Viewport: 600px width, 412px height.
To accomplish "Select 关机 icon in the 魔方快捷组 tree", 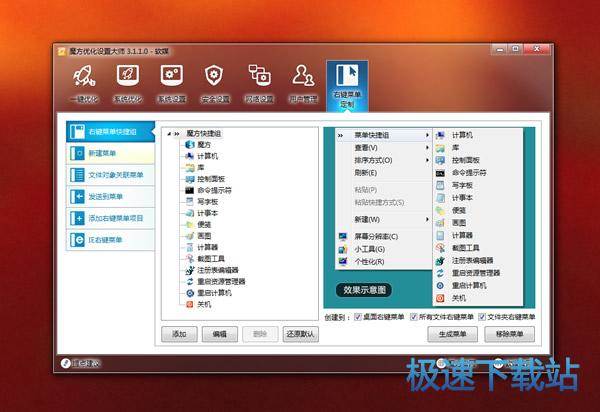I will click(190, 305).
